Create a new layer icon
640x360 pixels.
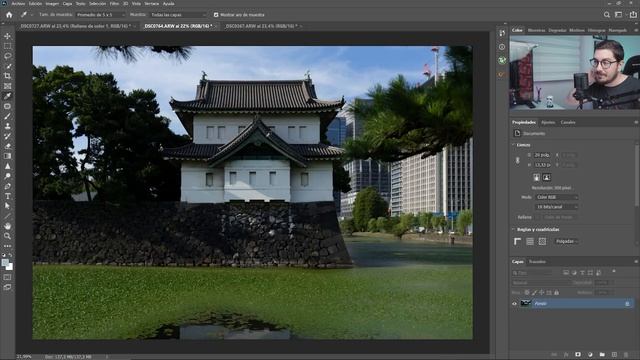point(614,355)
